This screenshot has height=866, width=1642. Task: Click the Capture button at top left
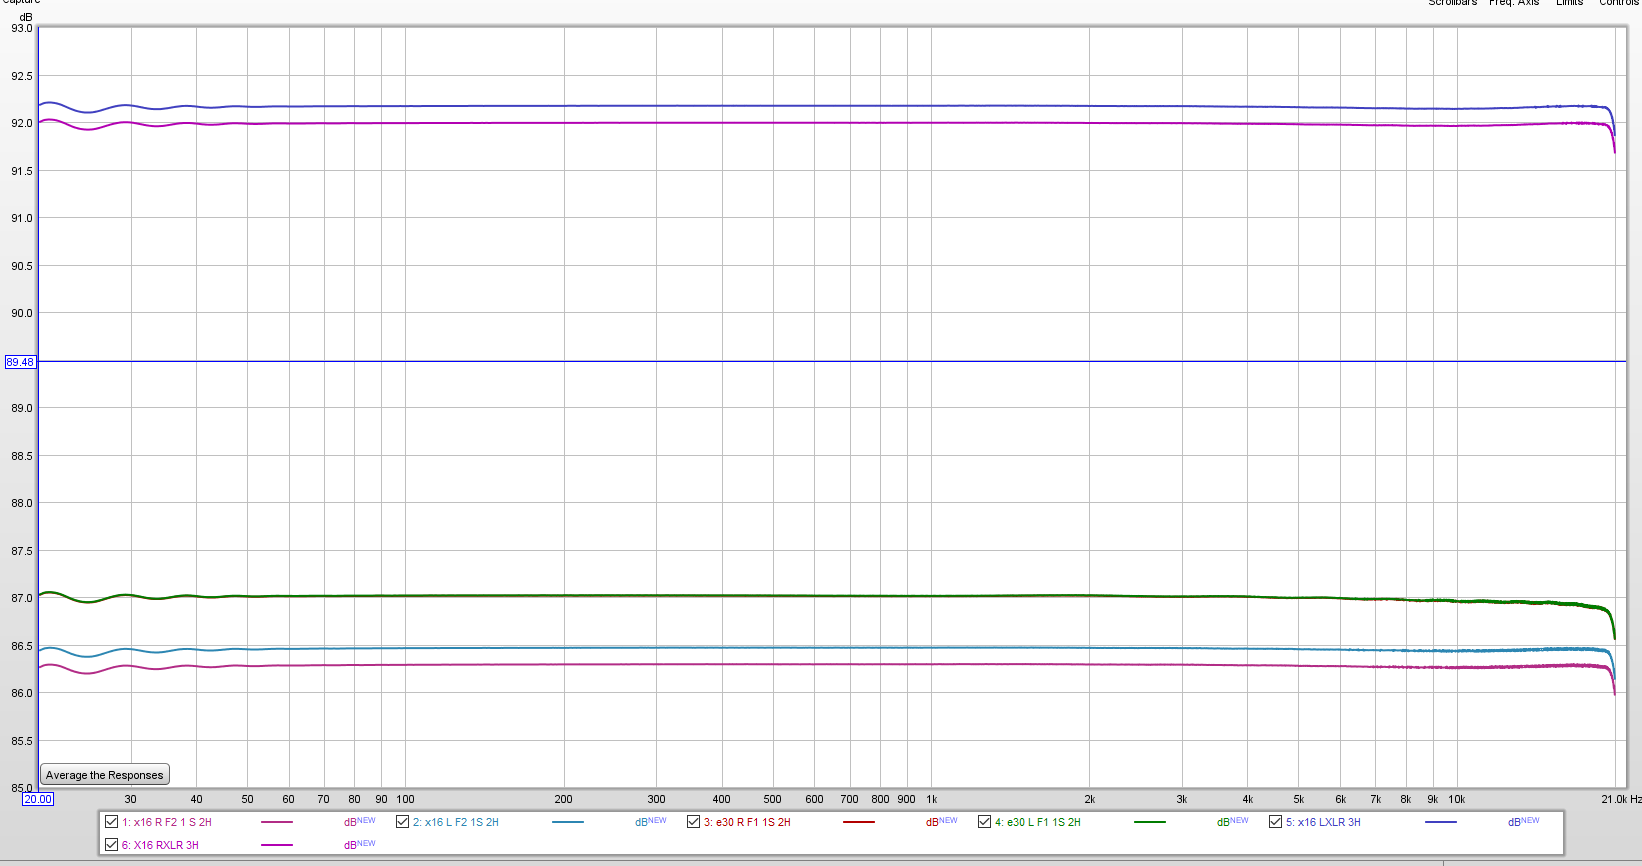(x=21, y=3)
